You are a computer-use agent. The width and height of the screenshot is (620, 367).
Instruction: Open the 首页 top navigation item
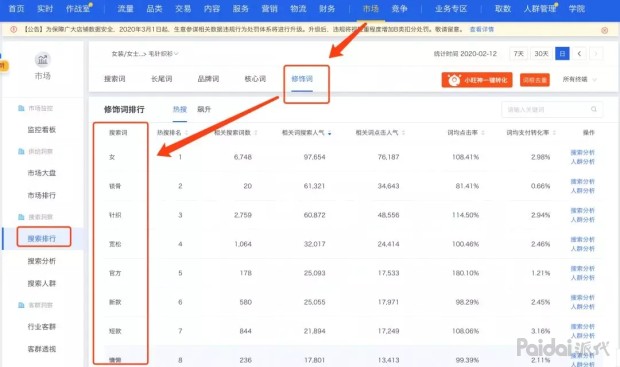(x=16, y=9)
